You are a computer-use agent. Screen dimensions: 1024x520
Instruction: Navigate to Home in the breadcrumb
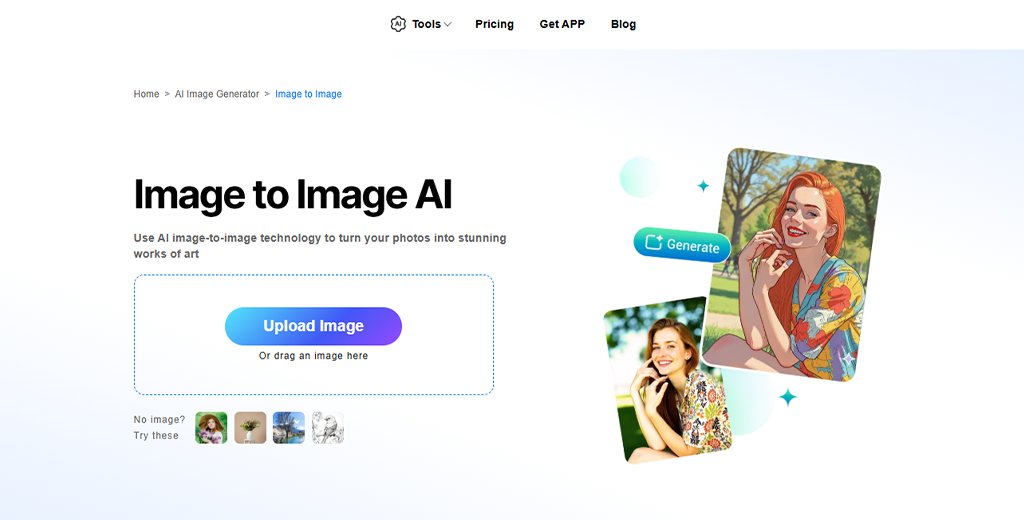tap(146, 94)
